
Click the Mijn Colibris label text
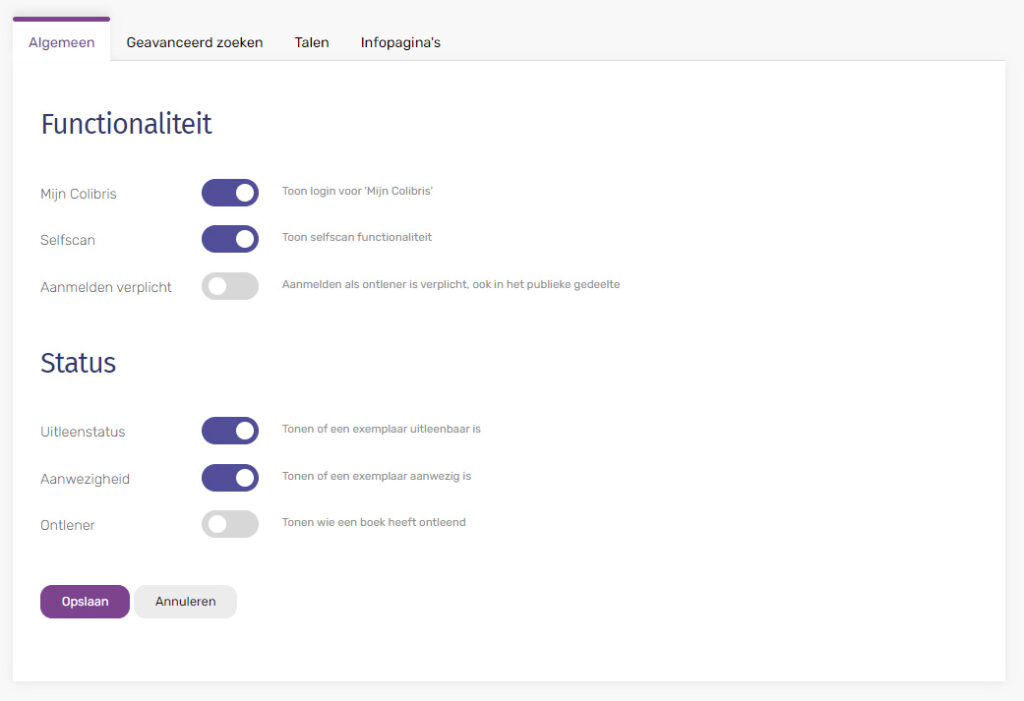pos(78,194)
